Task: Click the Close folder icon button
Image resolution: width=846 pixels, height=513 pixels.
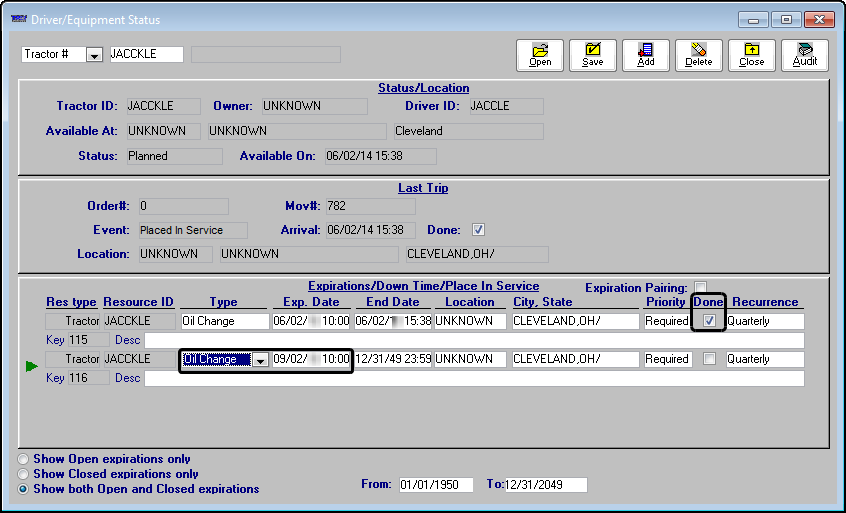Action: click(x=752, y=55)
